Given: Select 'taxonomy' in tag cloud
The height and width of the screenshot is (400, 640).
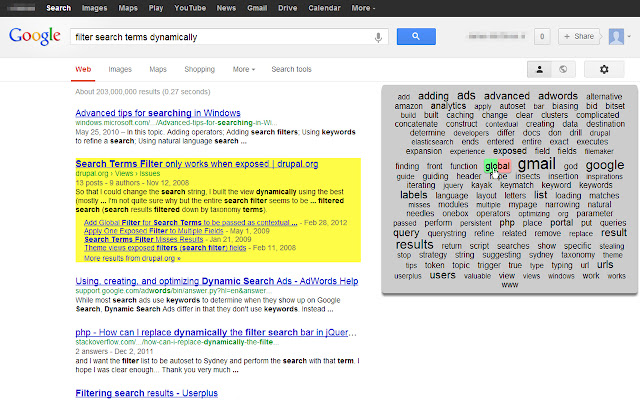Looking at the screenshot, I should [578, 255].
